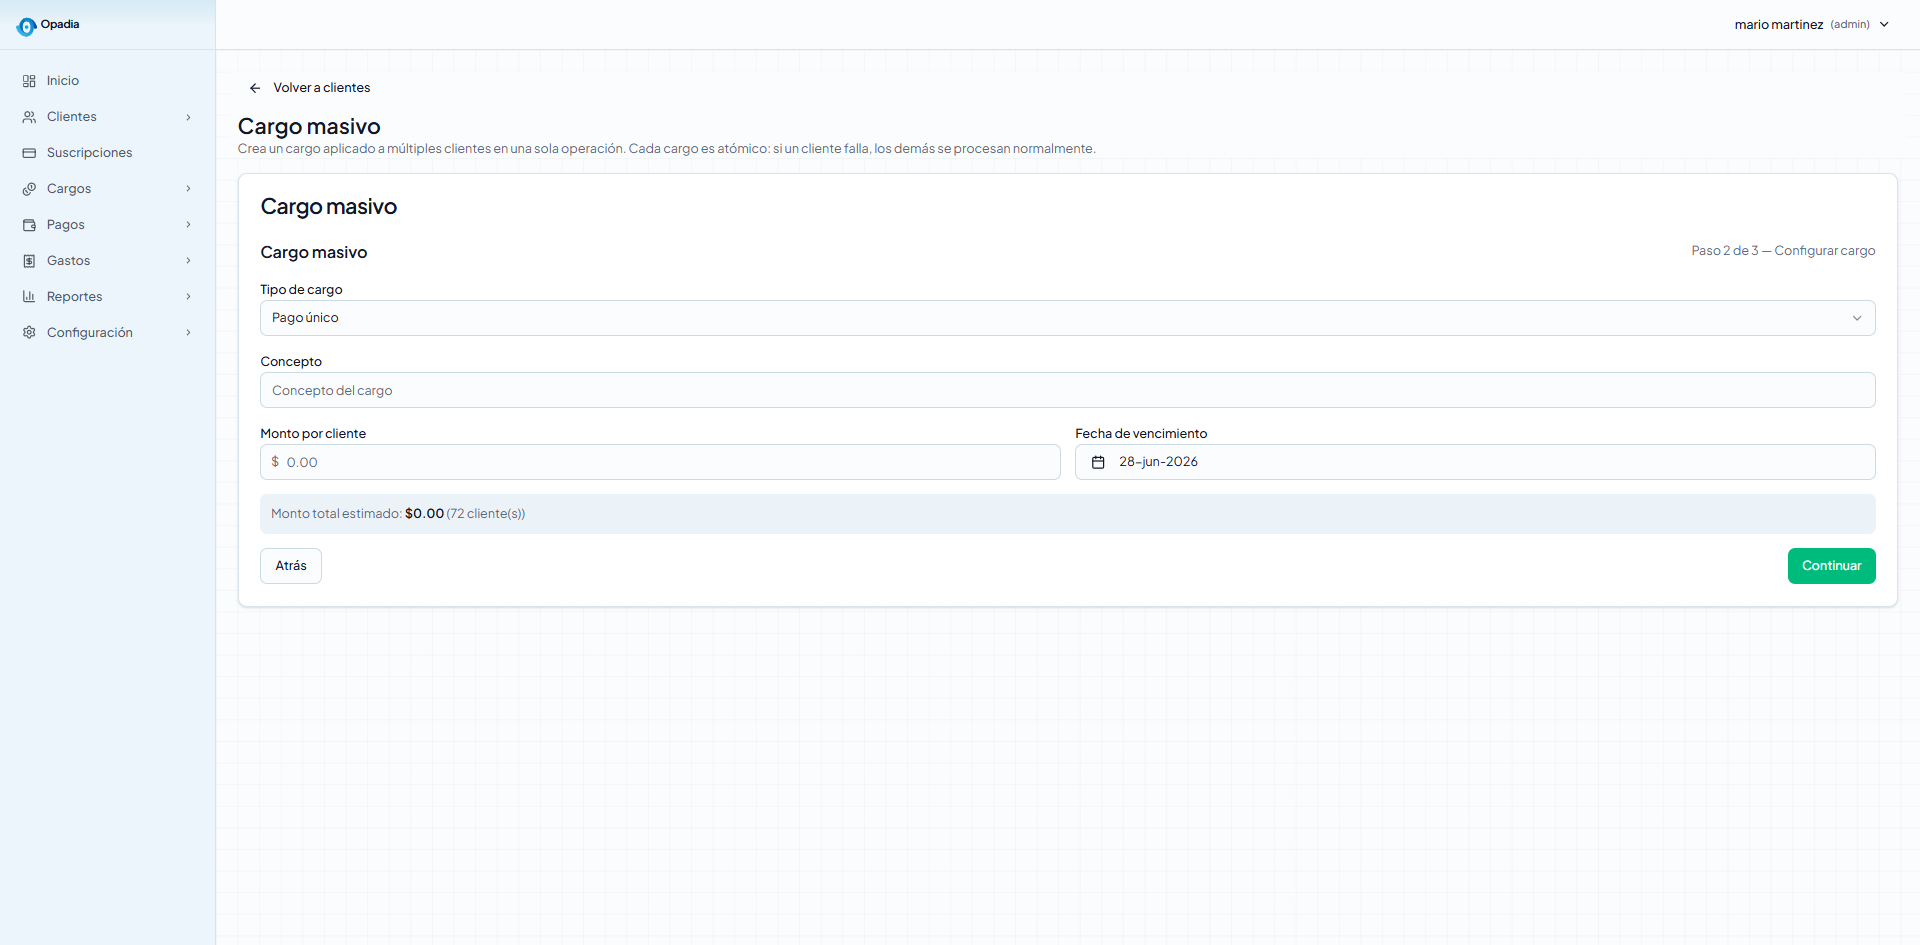1920x945 pixels.
Task: Click the calendar icon in Fecha de vencimiento
Action: pos(1098,462)
